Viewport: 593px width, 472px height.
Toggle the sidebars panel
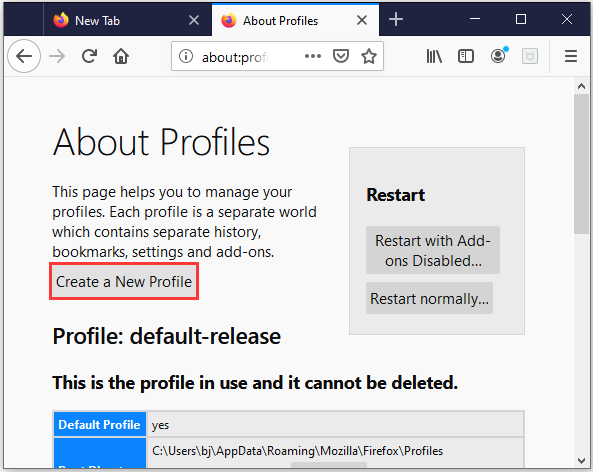coord(466,56)
